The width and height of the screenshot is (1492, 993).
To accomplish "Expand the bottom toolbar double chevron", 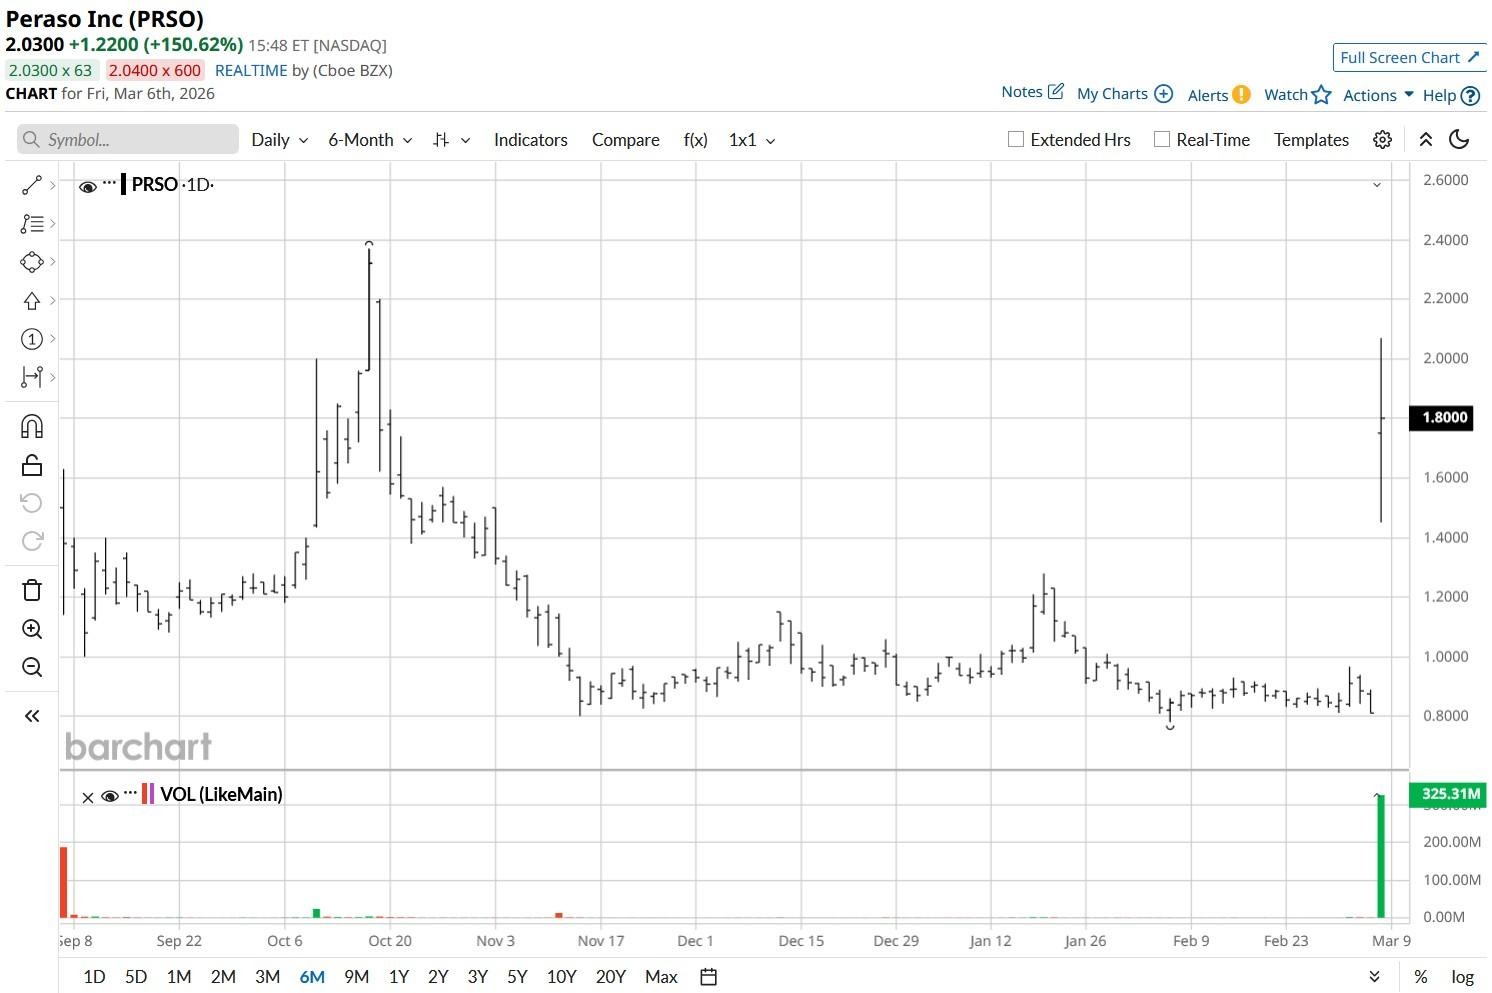I will pos(1375,977).
